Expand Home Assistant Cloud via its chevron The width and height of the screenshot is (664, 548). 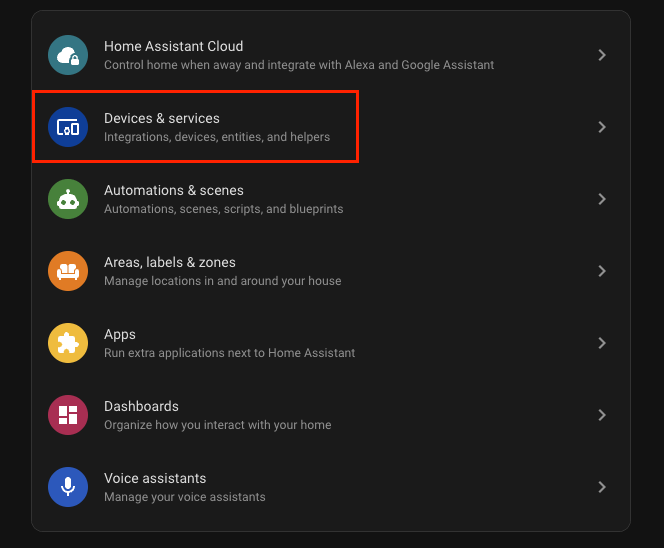(x=602, y=55)
